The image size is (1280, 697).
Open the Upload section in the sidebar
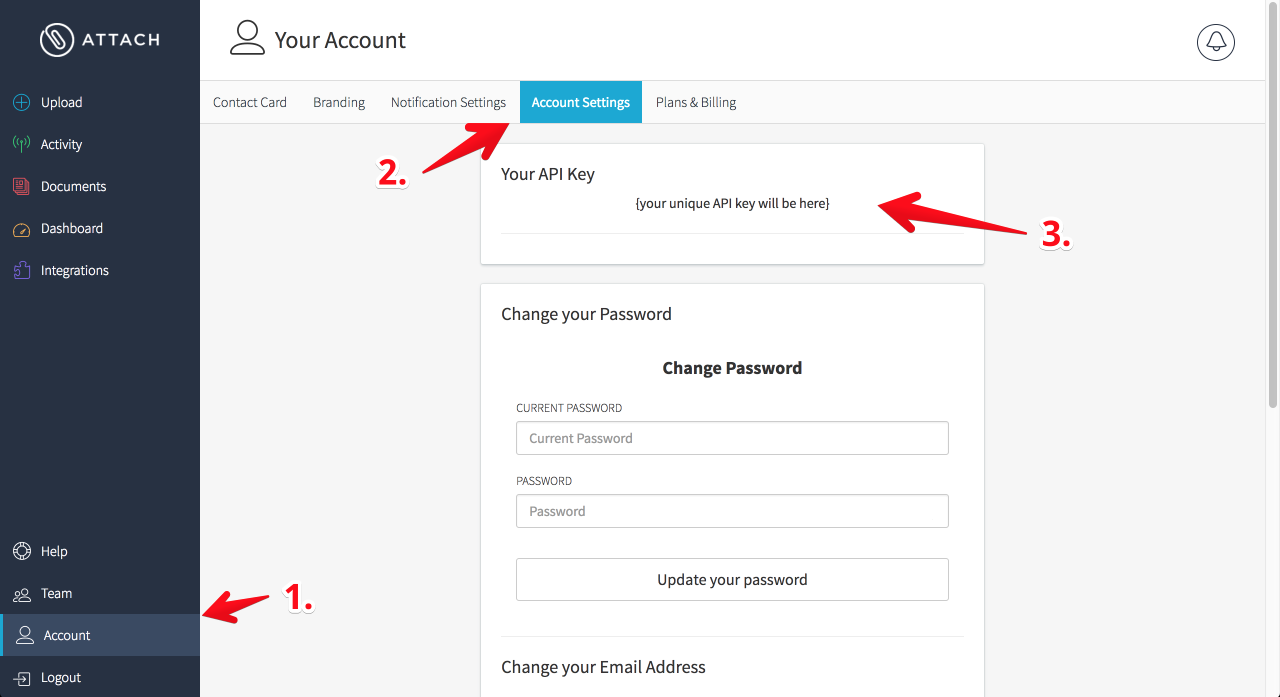pos(60,102)
